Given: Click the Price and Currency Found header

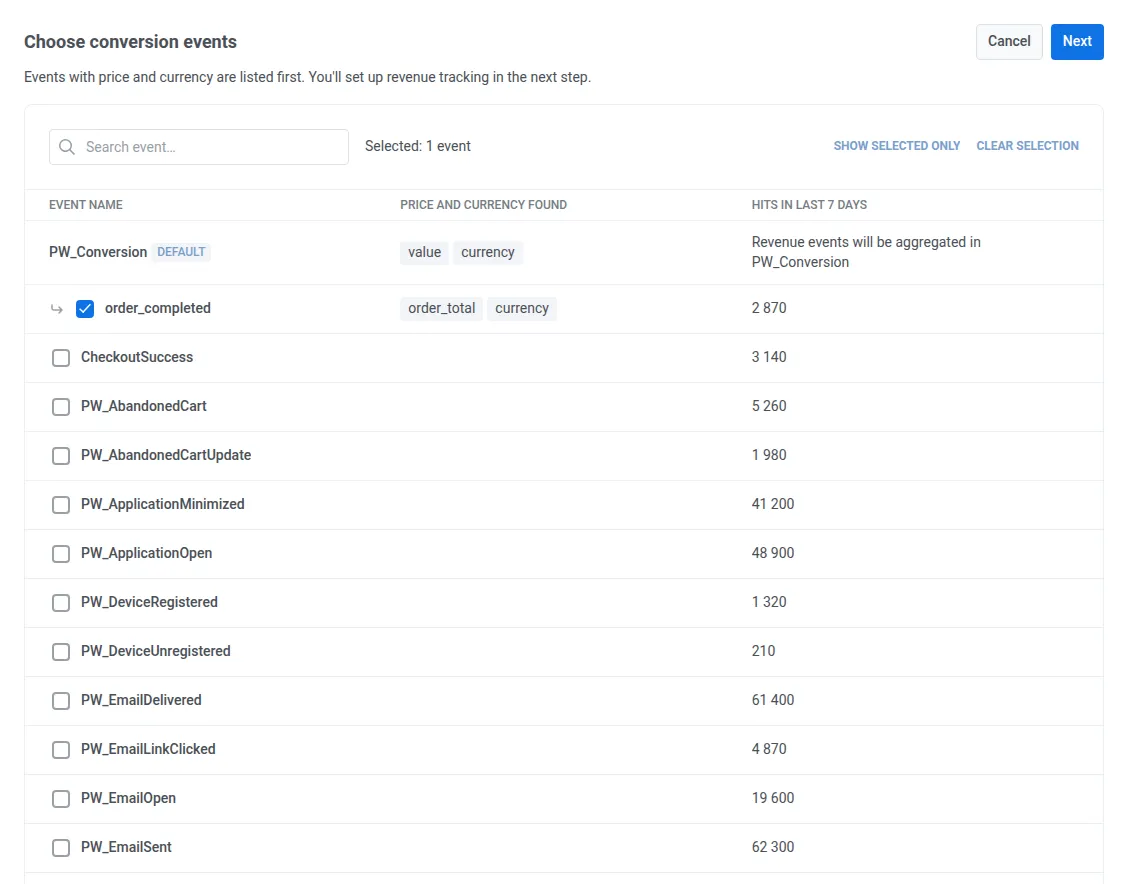Looking at the screenshot, I should 483,205.
